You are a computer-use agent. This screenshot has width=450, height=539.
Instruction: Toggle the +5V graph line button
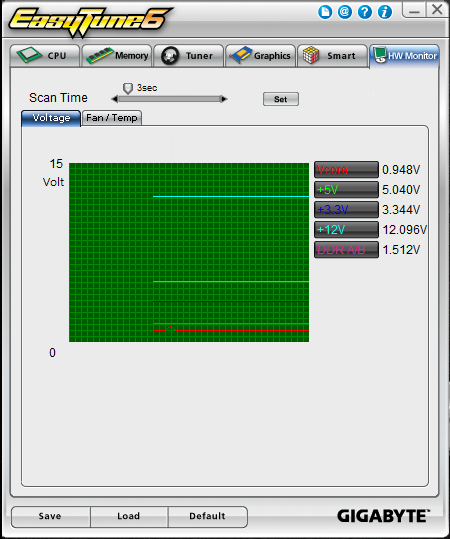click(x=346, y=189)
